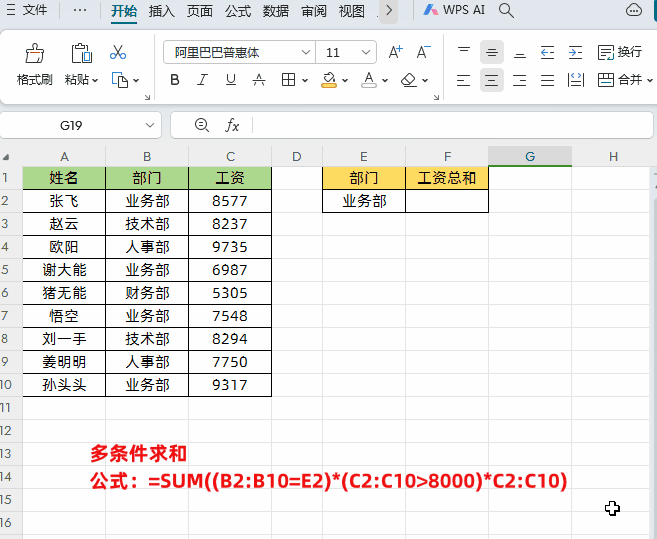657x539 pixels.
Task: Select column G header
Action: 530,156
